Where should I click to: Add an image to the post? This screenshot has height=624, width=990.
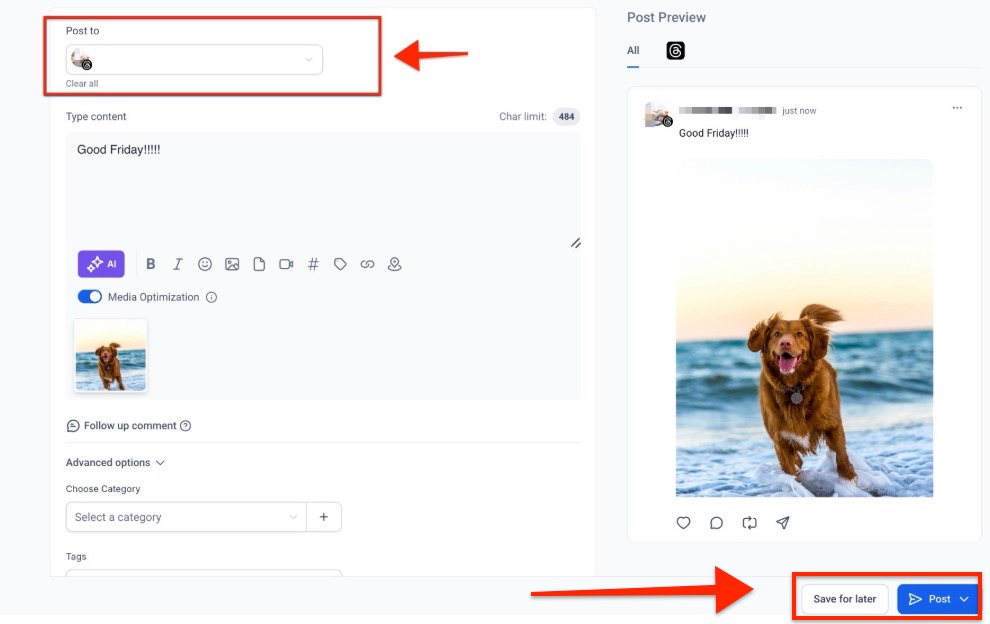pos(232,264)
